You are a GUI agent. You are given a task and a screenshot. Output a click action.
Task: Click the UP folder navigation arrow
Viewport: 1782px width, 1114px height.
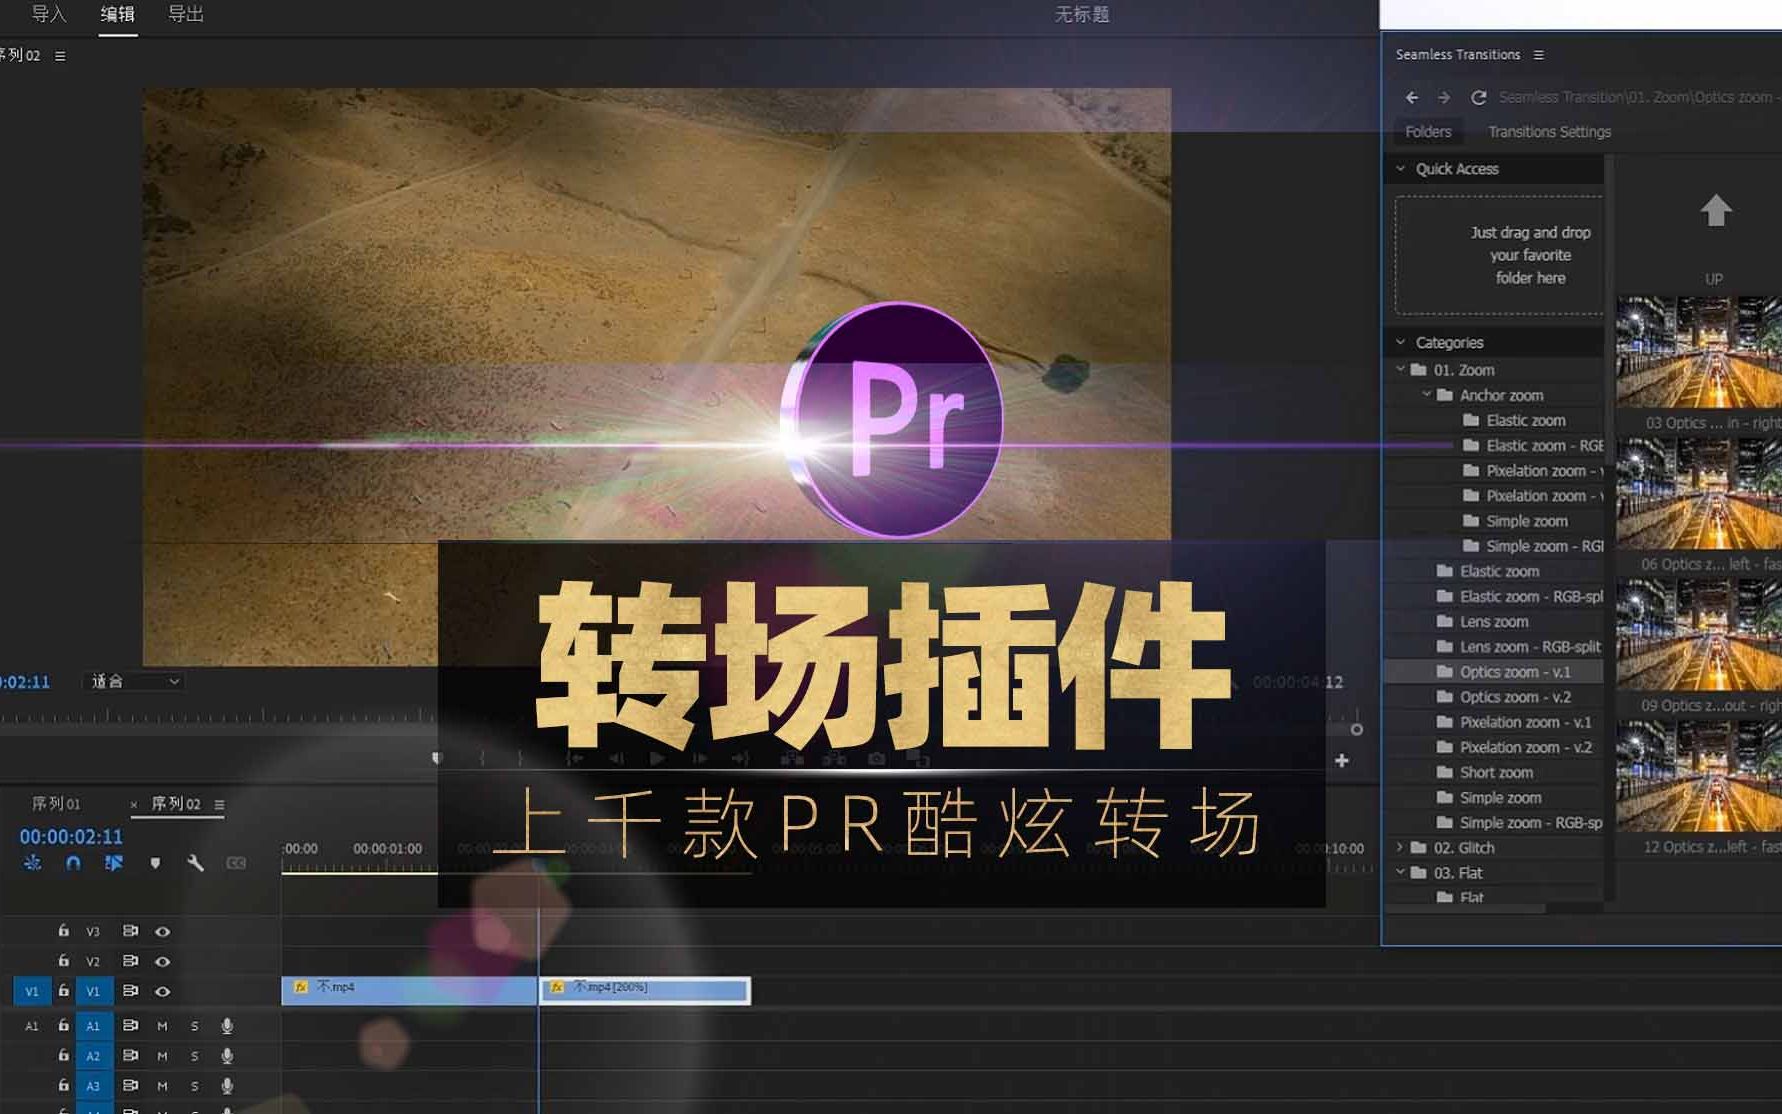coord(1717,210)
